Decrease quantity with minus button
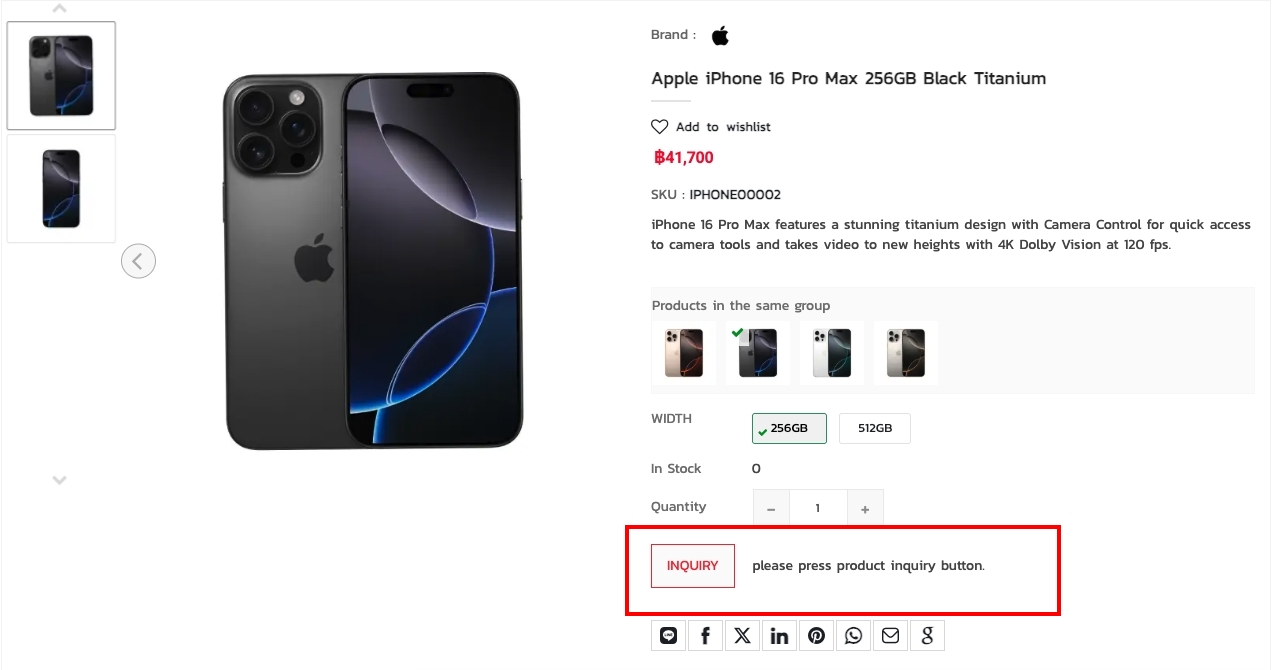Screen dimensions: 1272x670 pyautogui.click(x=771, y=509)
